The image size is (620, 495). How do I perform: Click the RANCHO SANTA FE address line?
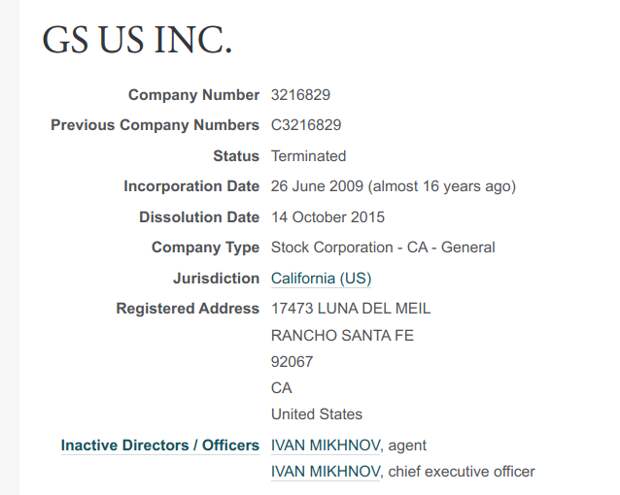click(x=342, y=336)
